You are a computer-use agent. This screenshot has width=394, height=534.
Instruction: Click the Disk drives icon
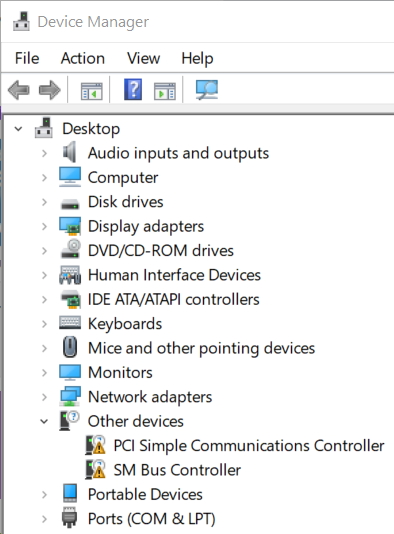[x=70, y=204]
